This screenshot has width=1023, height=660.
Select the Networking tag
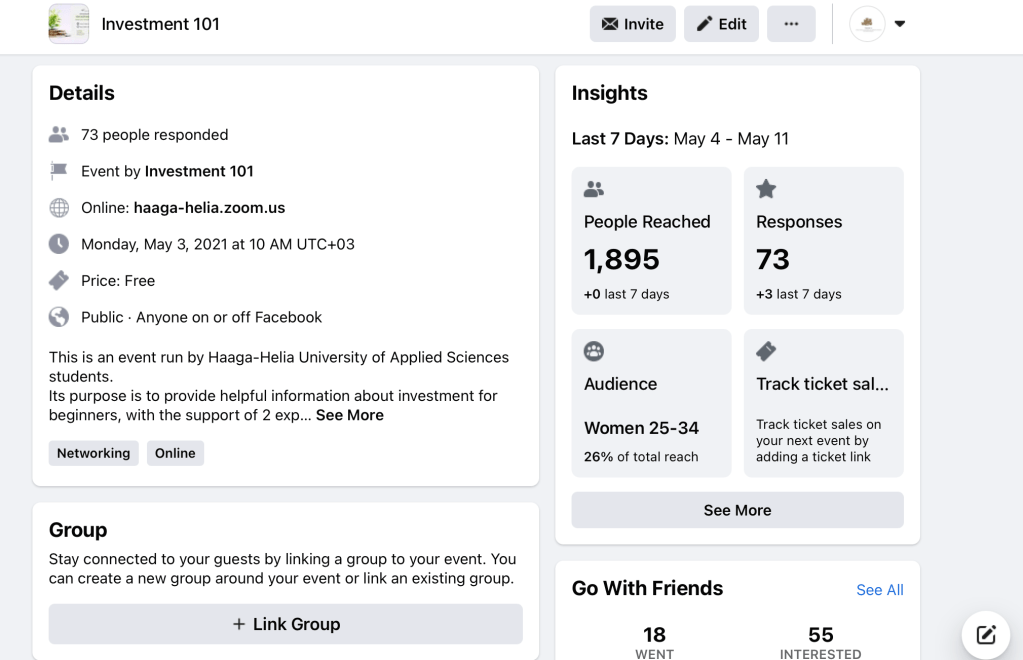93,453
